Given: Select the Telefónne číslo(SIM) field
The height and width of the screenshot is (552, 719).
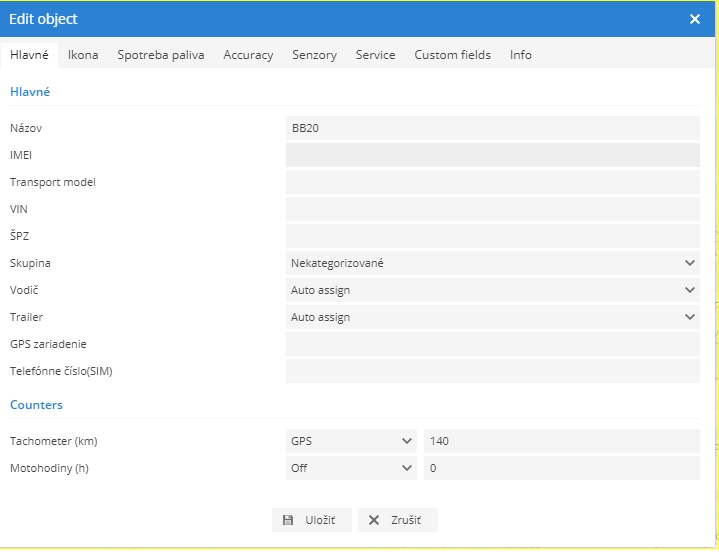Looking at the screenshot, I should click(x=492, y=371).
